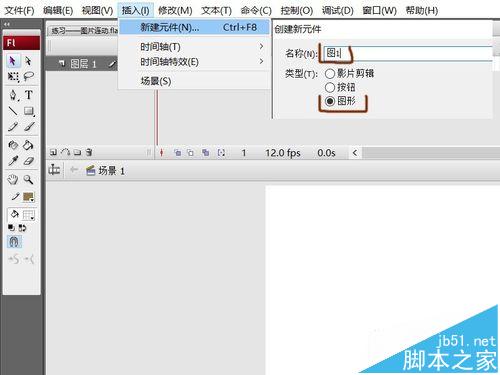Viewport: 500px width, 375px height.
Task: Select the Lasso tool
Action: pyautogui.click(x=29, y=77)
